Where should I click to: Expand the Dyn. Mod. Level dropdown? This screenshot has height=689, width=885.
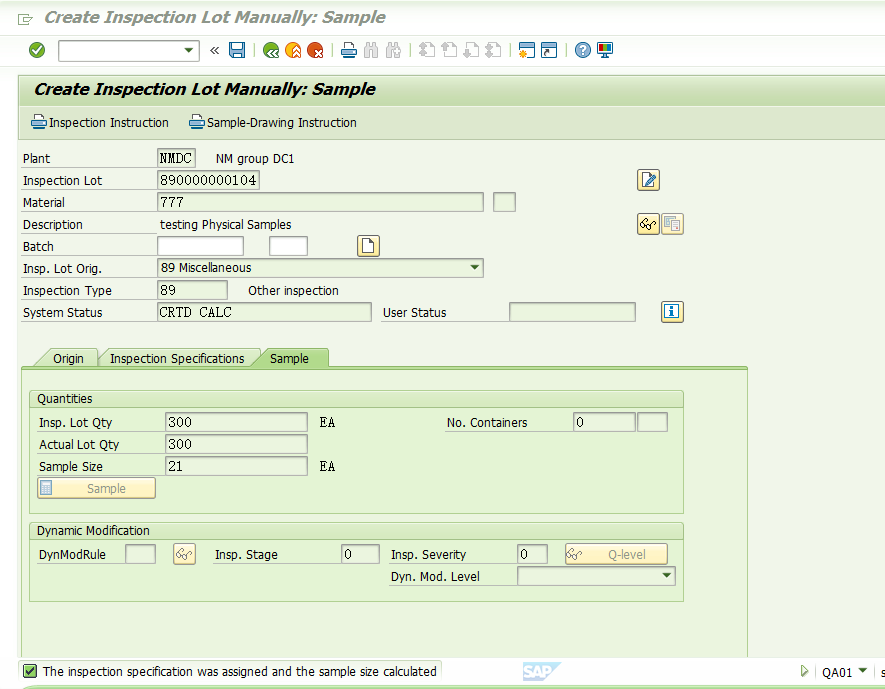[667, 576]
